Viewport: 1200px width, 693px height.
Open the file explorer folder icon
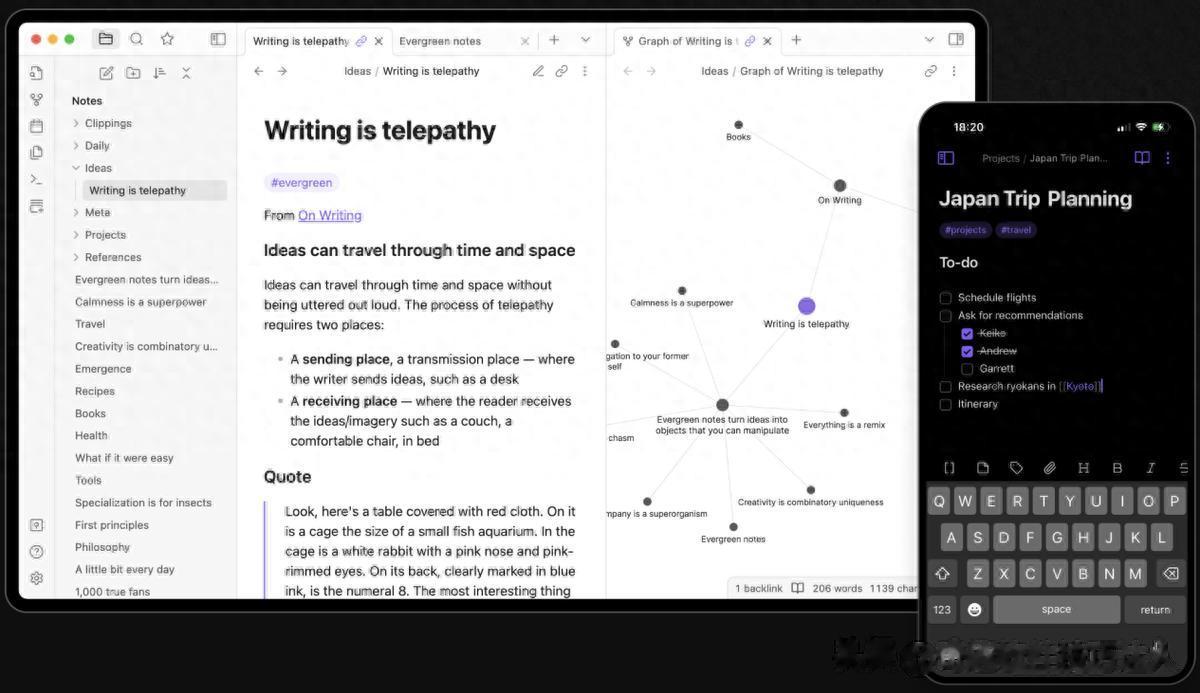click(x=105, y=39)
